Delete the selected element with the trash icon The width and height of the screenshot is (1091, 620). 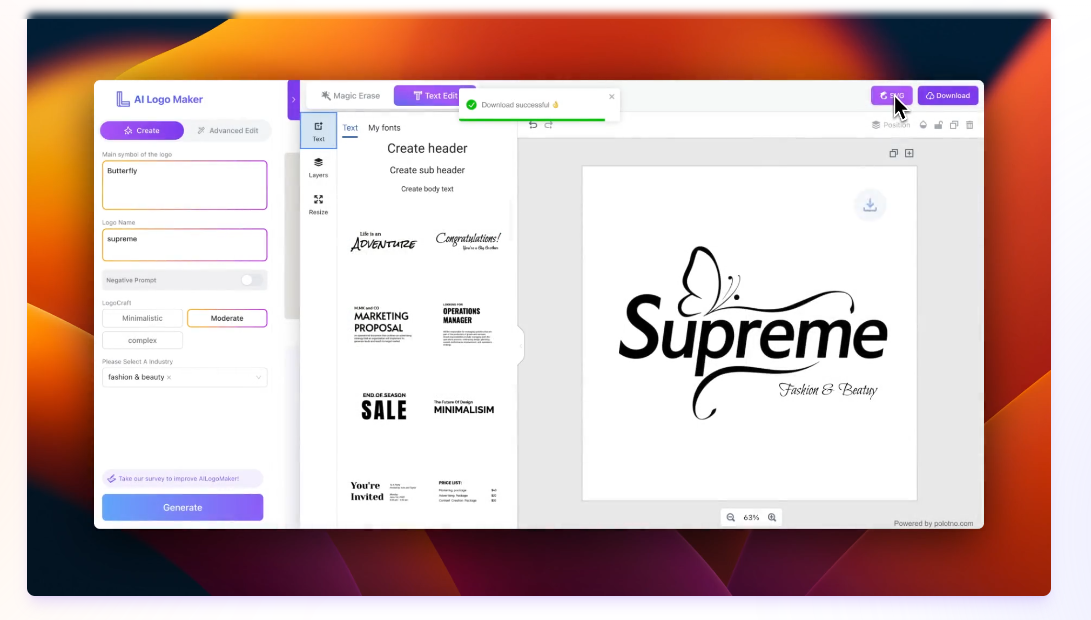969,125
